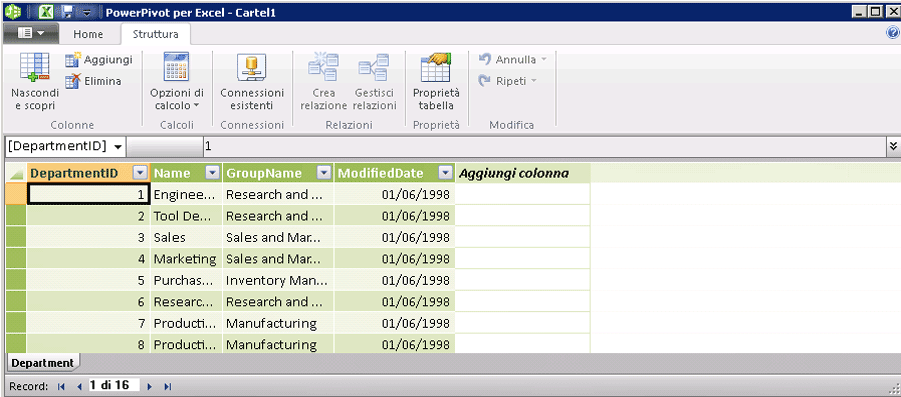Open the help question mark icon
The width and height of the screenshot is (901, 397).
point(892,33)
